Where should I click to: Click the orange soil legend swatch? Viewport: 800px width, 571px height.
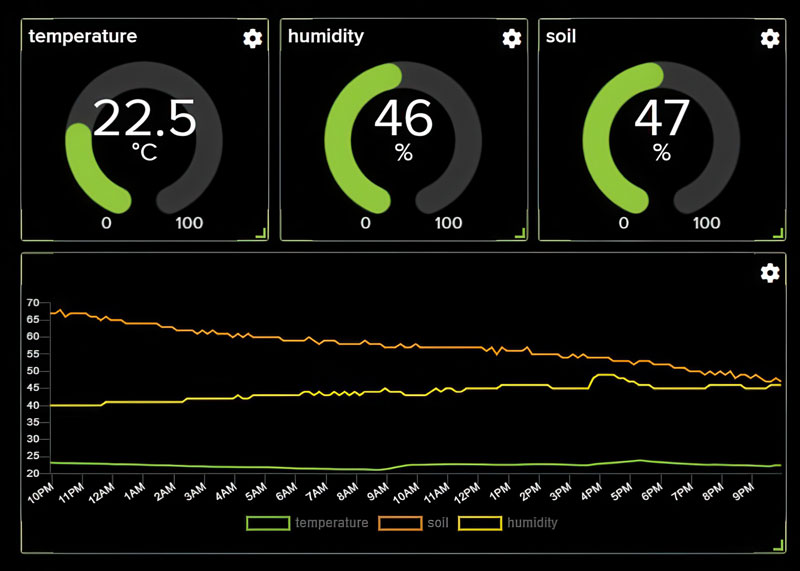tap(400, 523)
